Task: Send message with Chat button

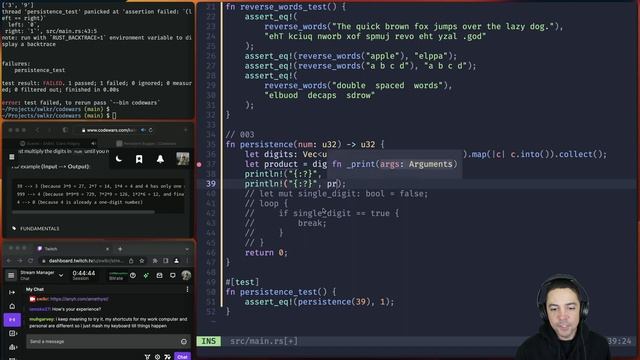Action: point(182,356)
